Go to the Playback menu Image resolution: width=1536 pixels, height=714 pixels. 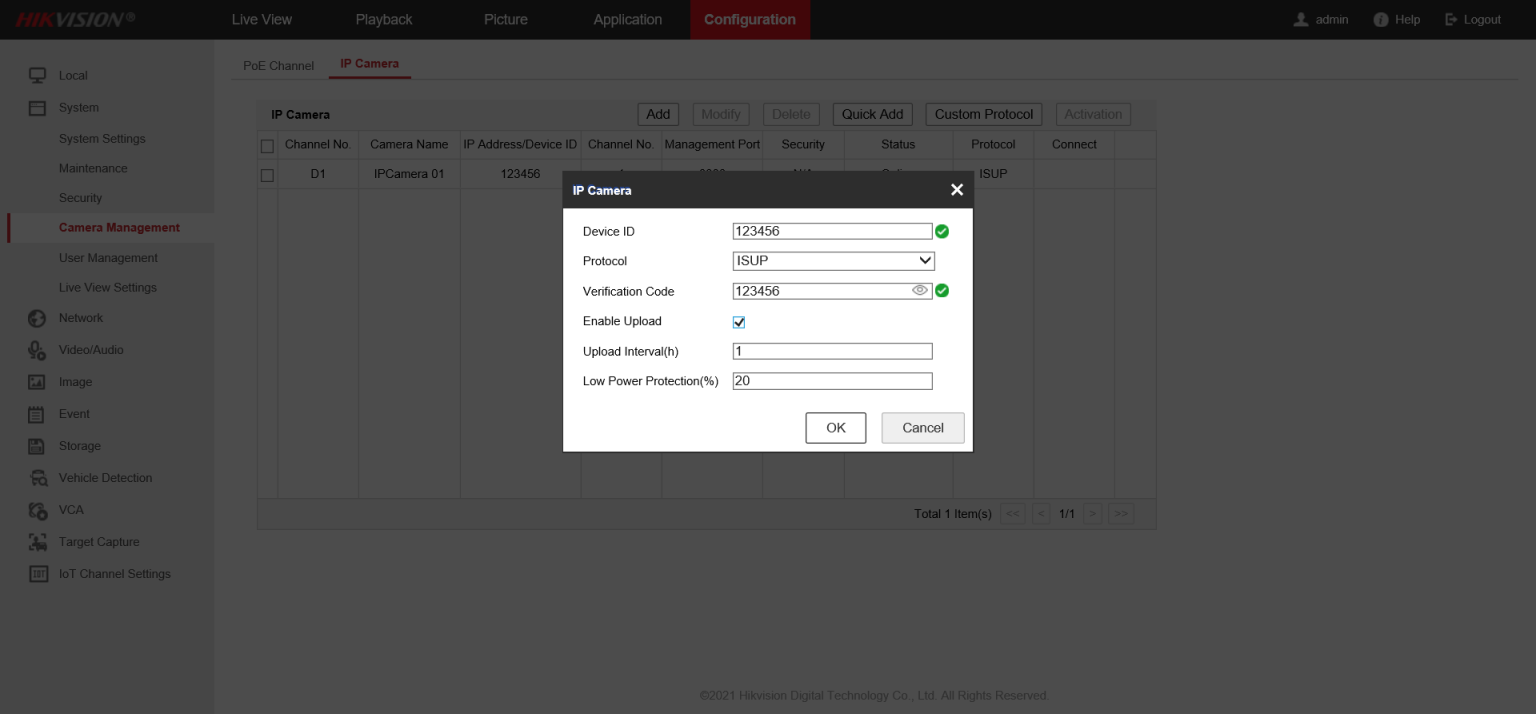(x=384, y=19)
